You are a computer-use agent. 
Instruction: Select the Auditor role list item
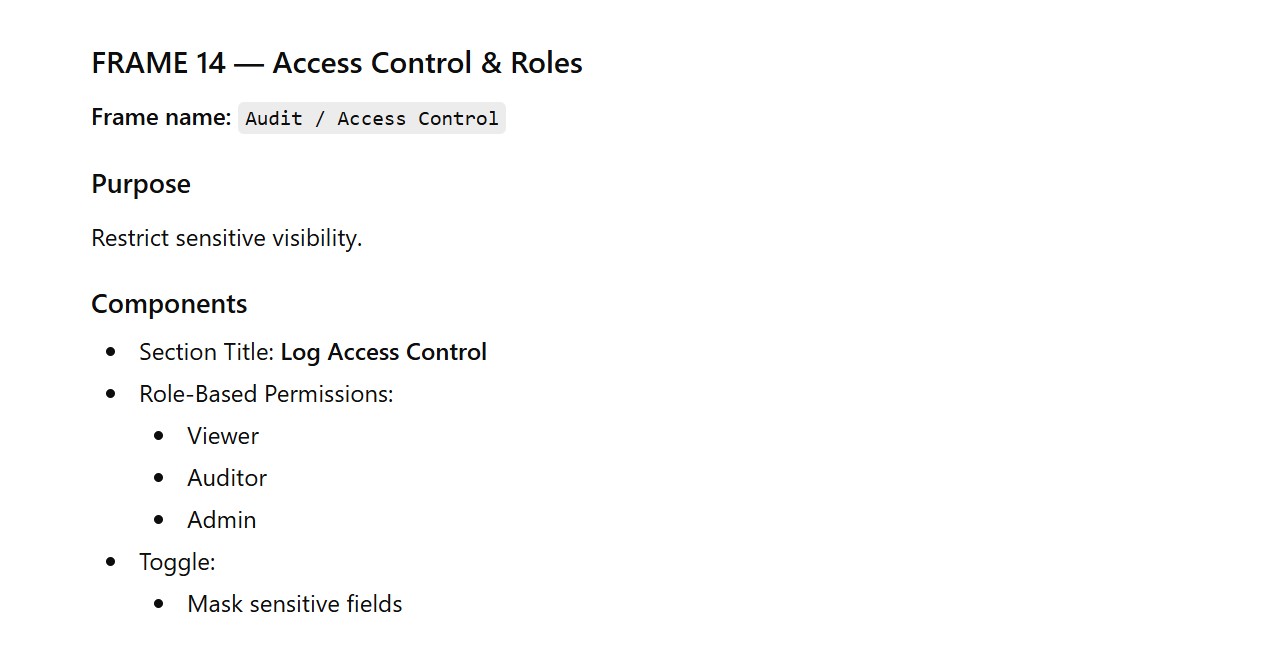(x=227, y=478)
